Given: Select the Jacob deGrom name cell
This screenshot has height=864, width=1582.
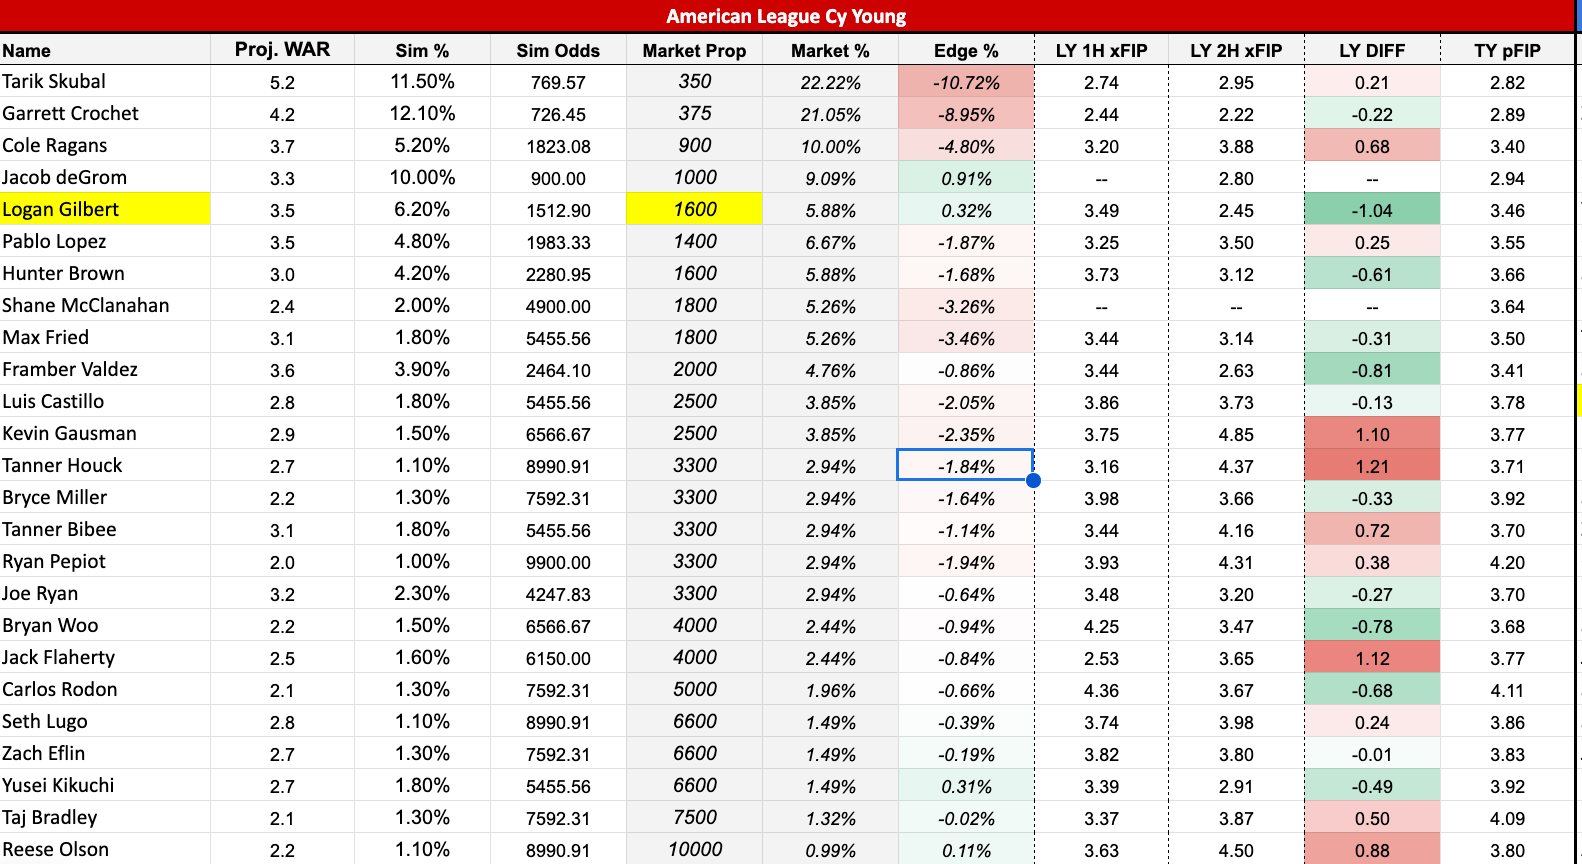Looking at the screenshot, I should (105, 177).
